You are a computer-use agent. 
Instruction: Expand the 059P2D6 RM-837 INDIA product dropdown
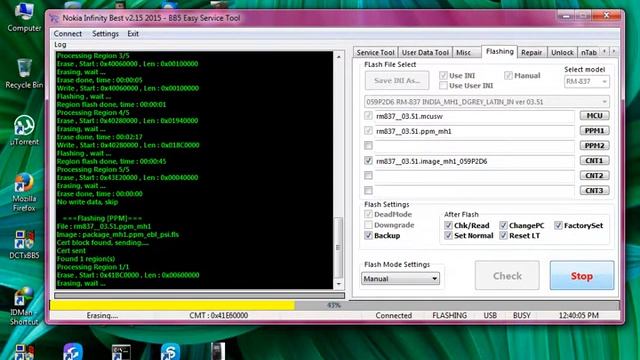(487, 102)
